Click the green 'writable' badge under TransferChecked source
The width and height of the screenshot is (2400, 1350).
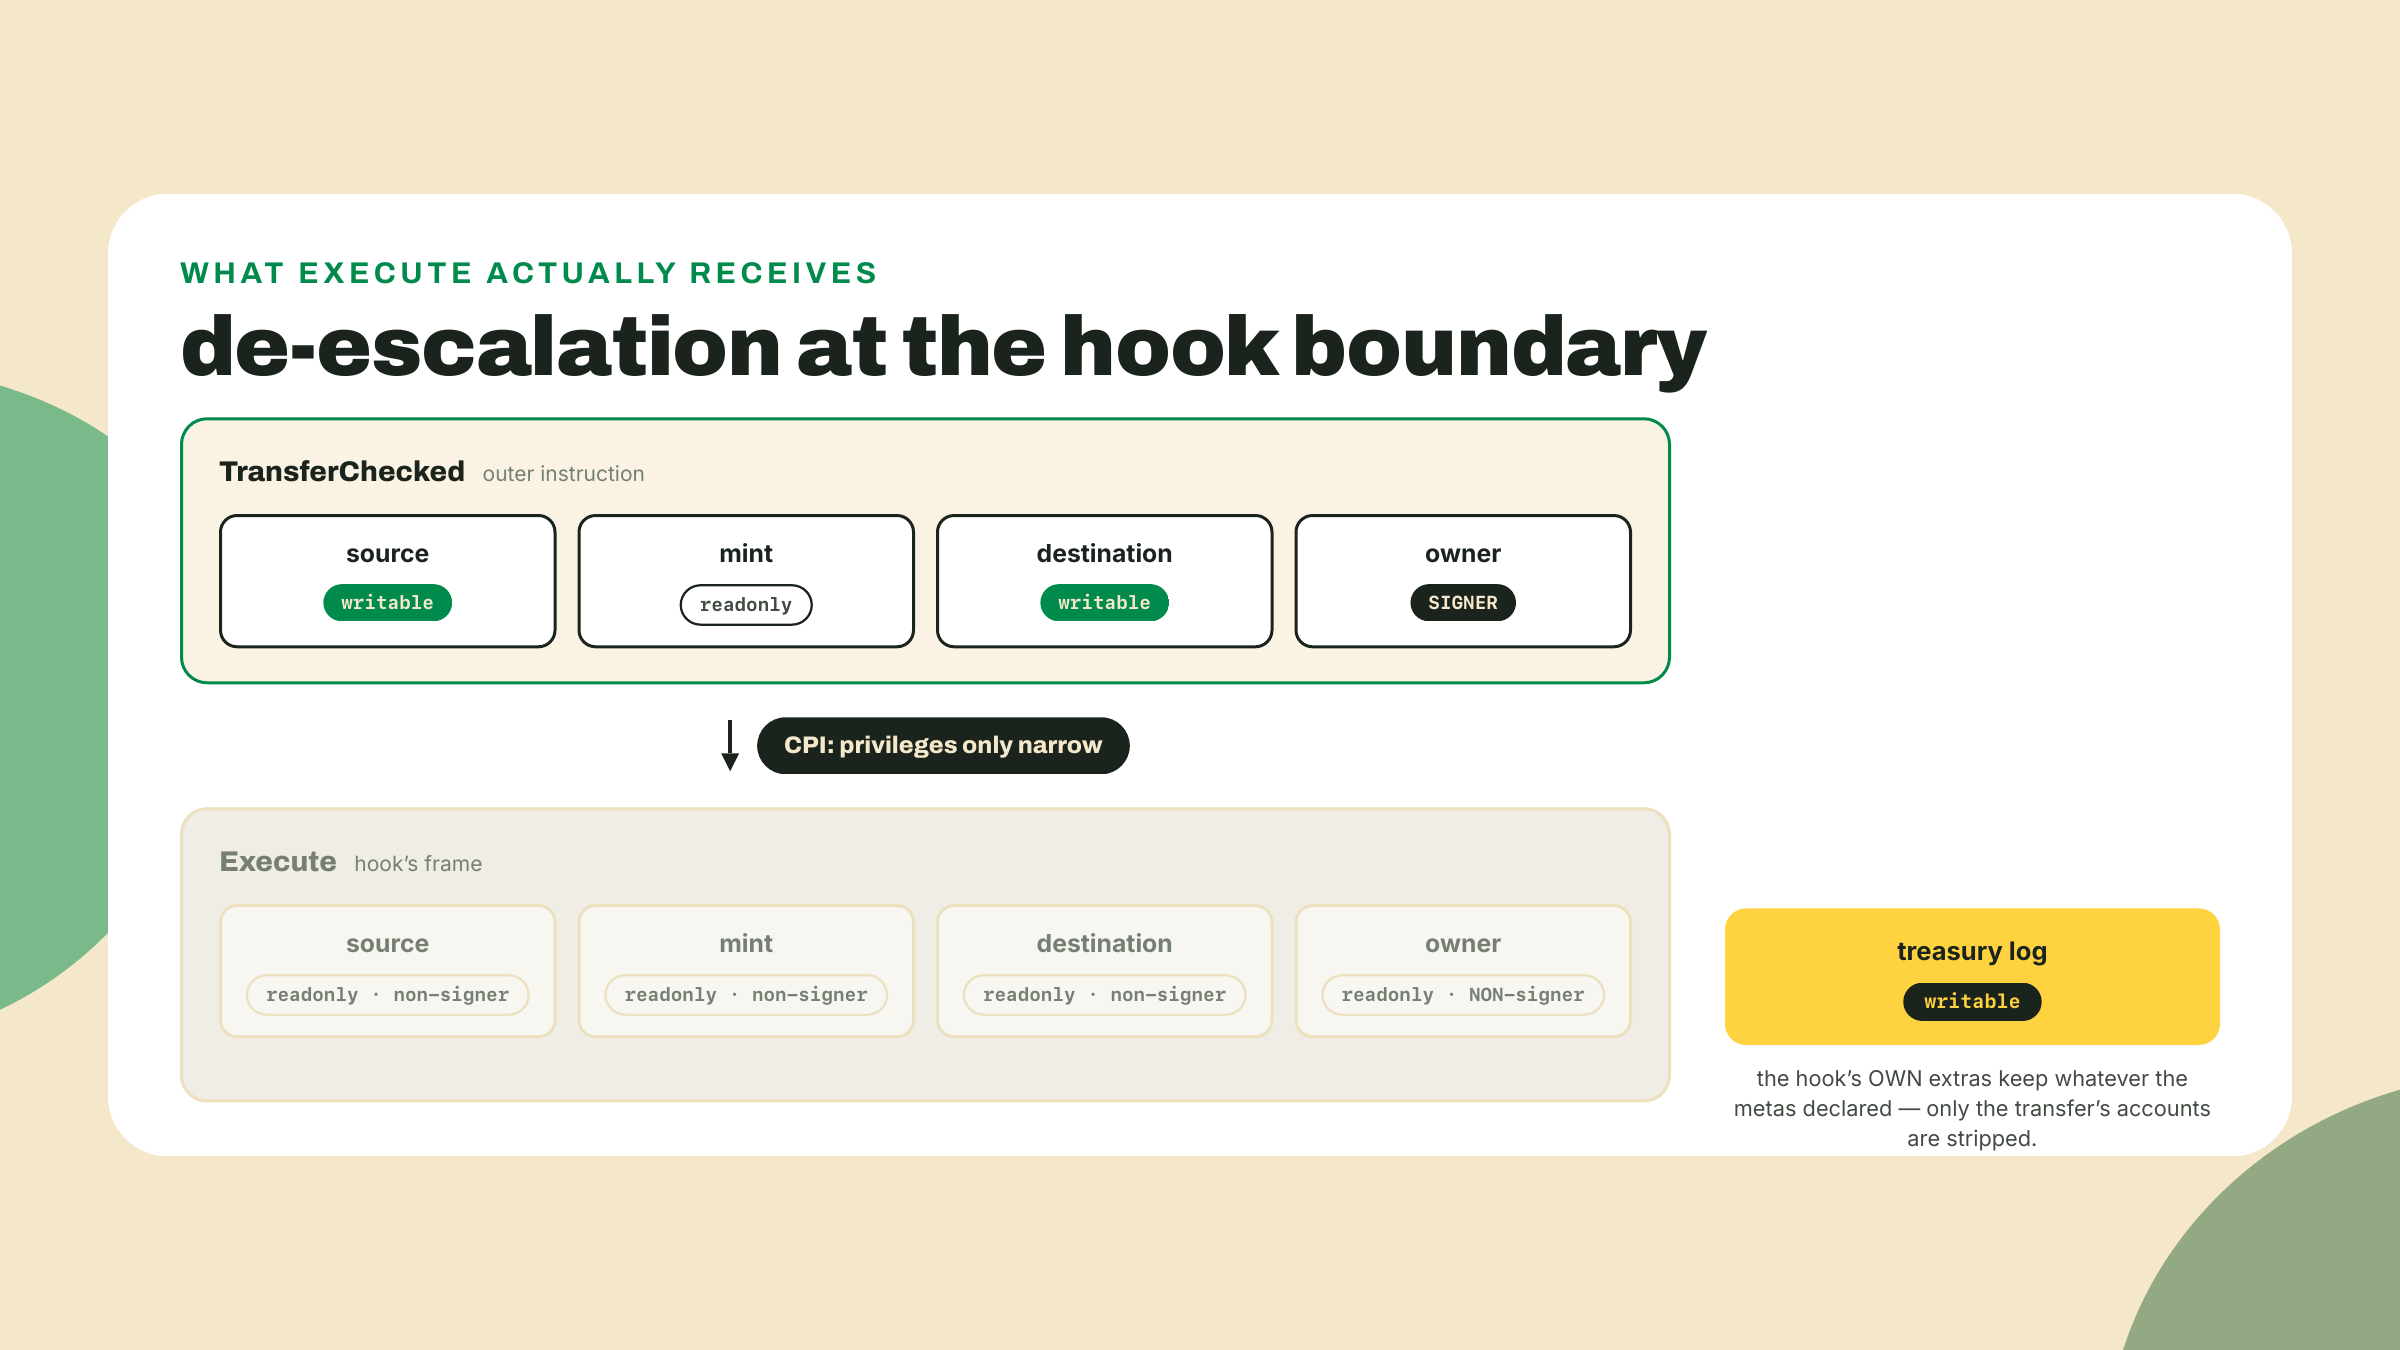pos(388,603)
